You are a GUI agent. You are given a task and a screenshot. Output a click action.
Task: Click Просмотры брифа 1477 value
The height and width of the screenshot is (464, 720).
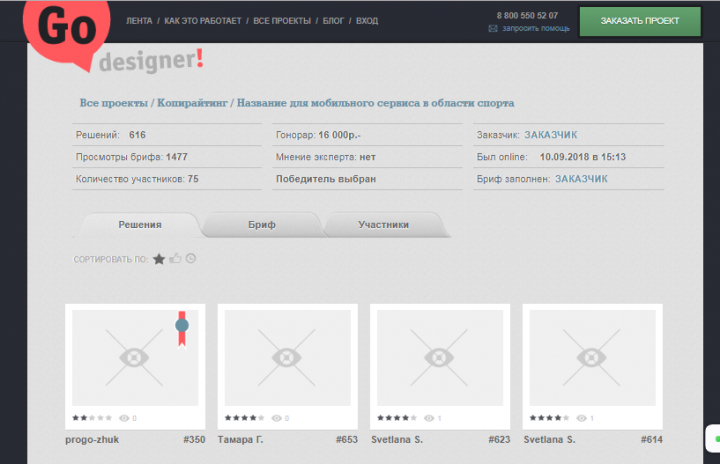click(x=177, y=157)
